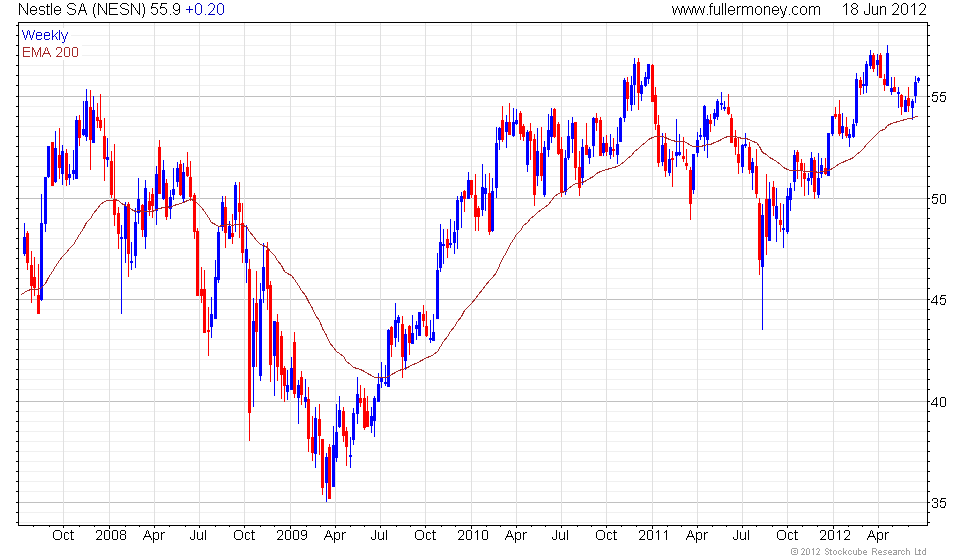
Task: Click the 2008 year axis label
Action: (x=111, y=535)
